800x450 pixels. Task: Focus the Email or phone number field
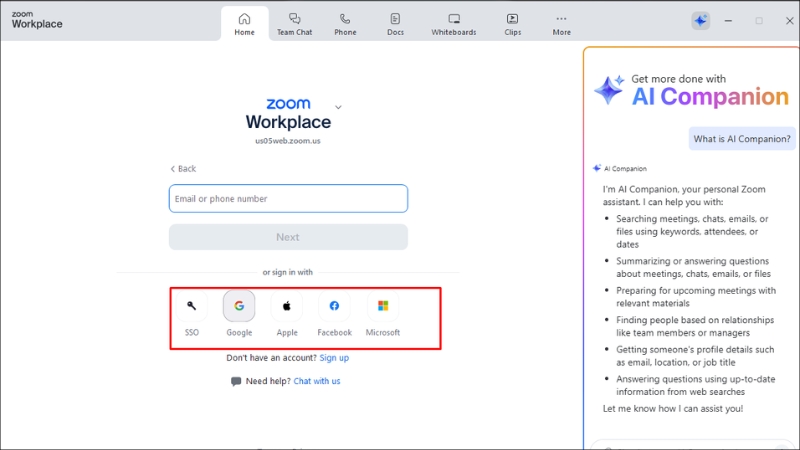pyautogui.click(x=288, y=198)
